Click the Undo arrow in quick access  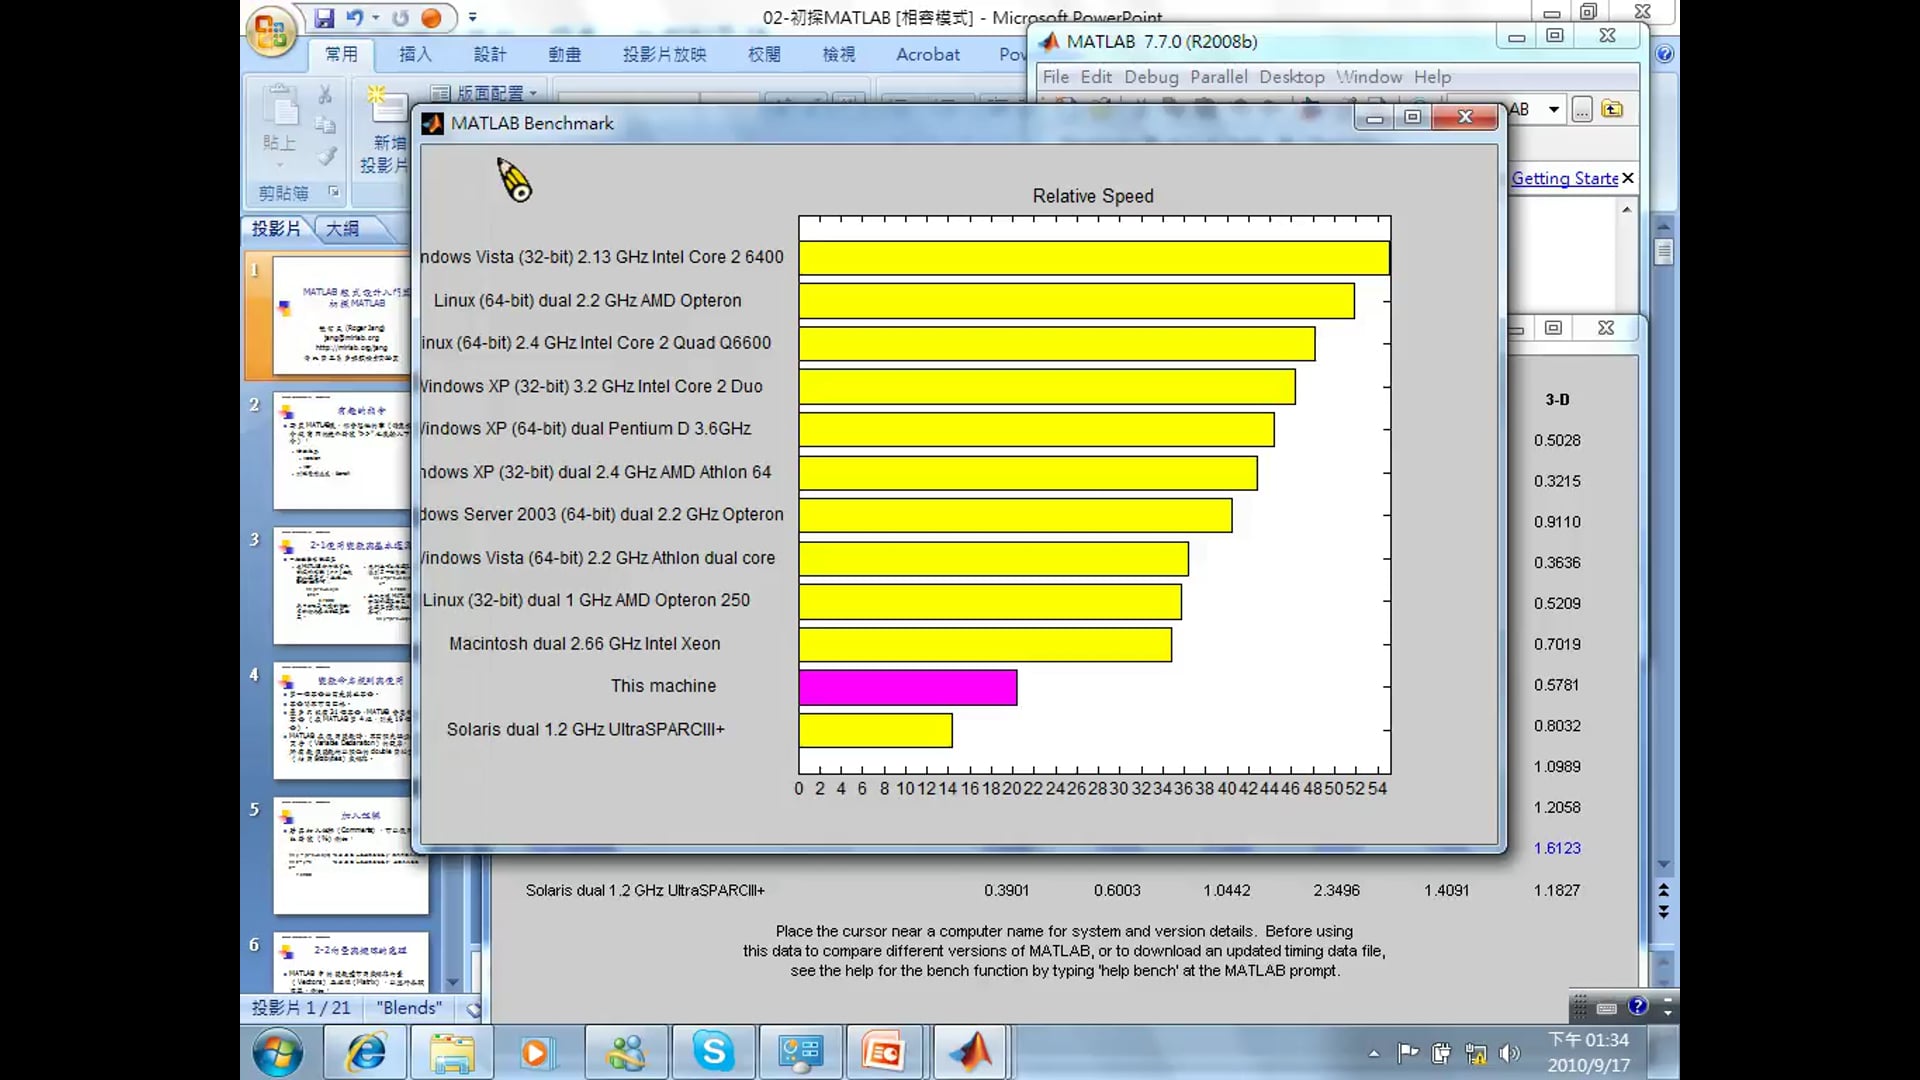pyautogui.click(x=355, y=18)
